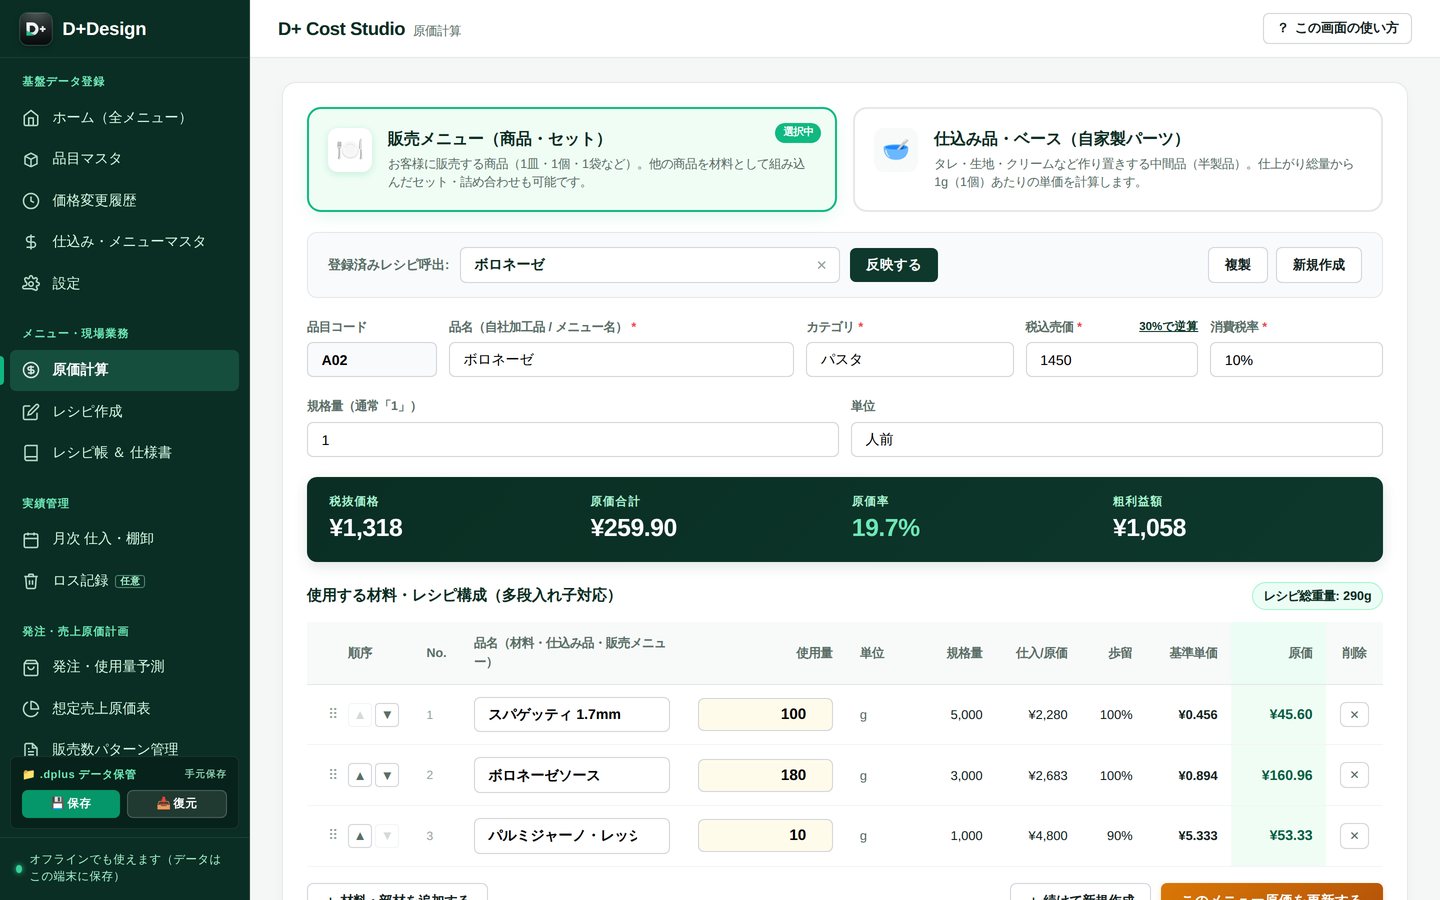This screenshot has height=900, width=1440.
Task: Click the D+ logo icon in the sidebar
Action: [36, 29]
